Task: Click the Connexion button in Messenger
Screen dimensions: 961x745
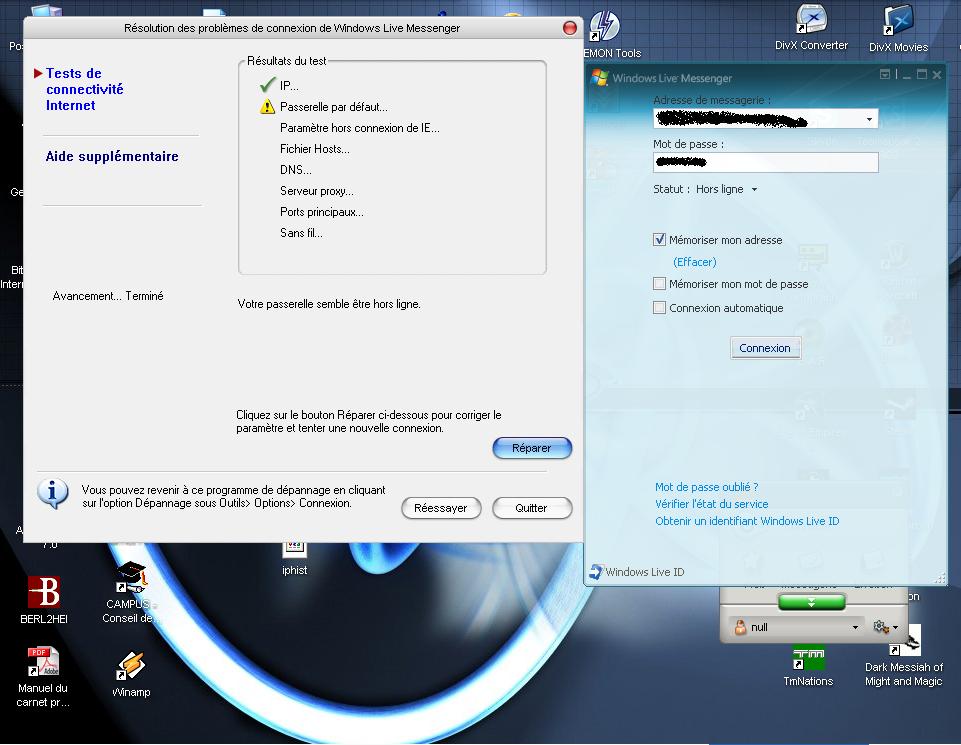Action: (765, 348)
